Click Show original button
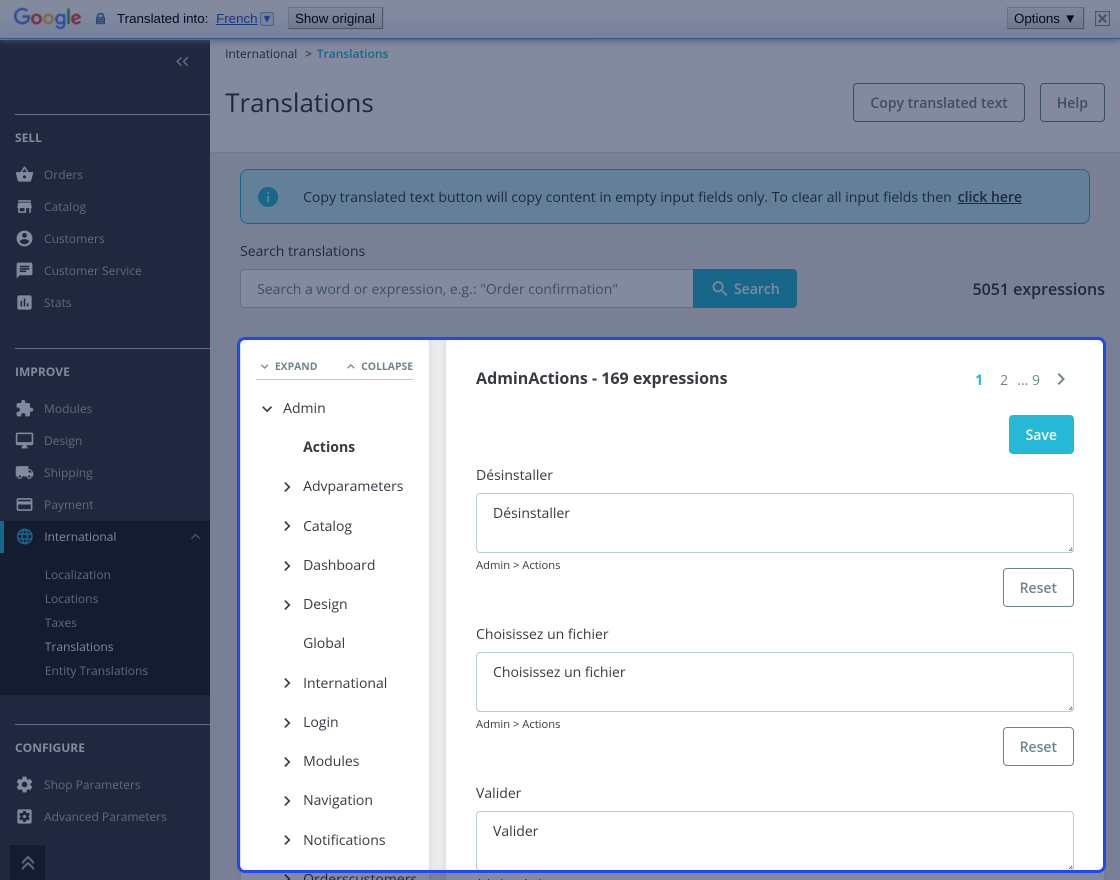 (x=335, y=19)
